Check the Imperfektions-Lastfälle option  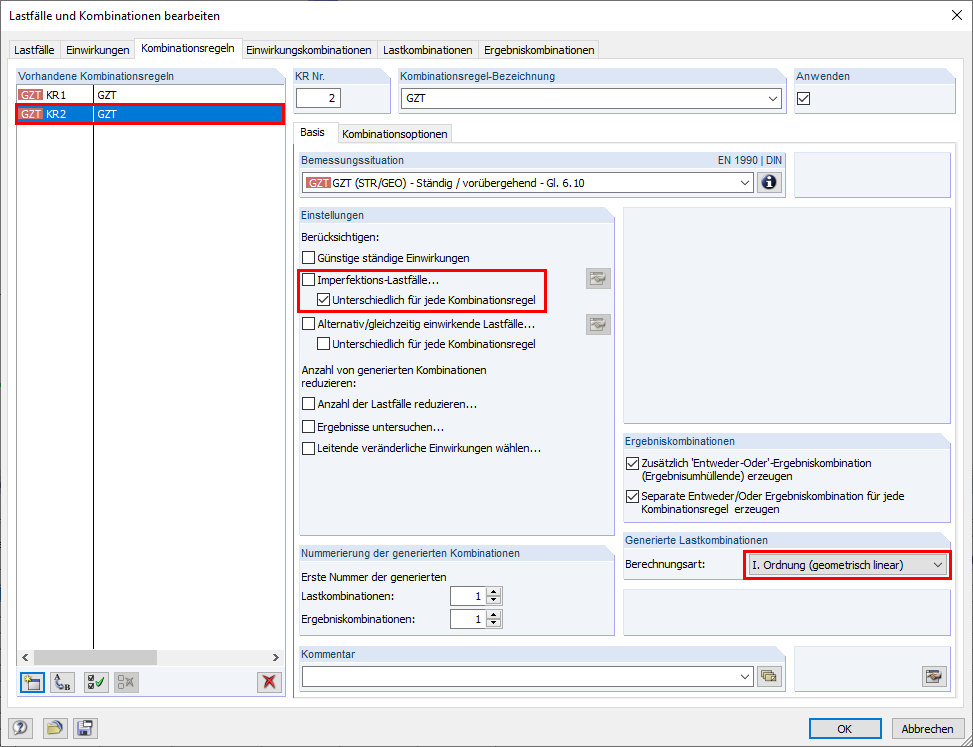pos(310,280)
